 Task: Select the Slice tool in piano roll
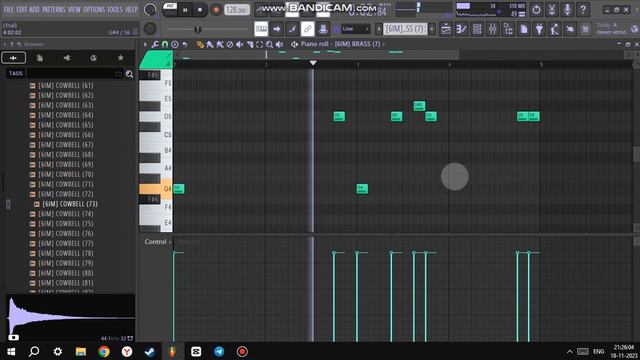249,44
